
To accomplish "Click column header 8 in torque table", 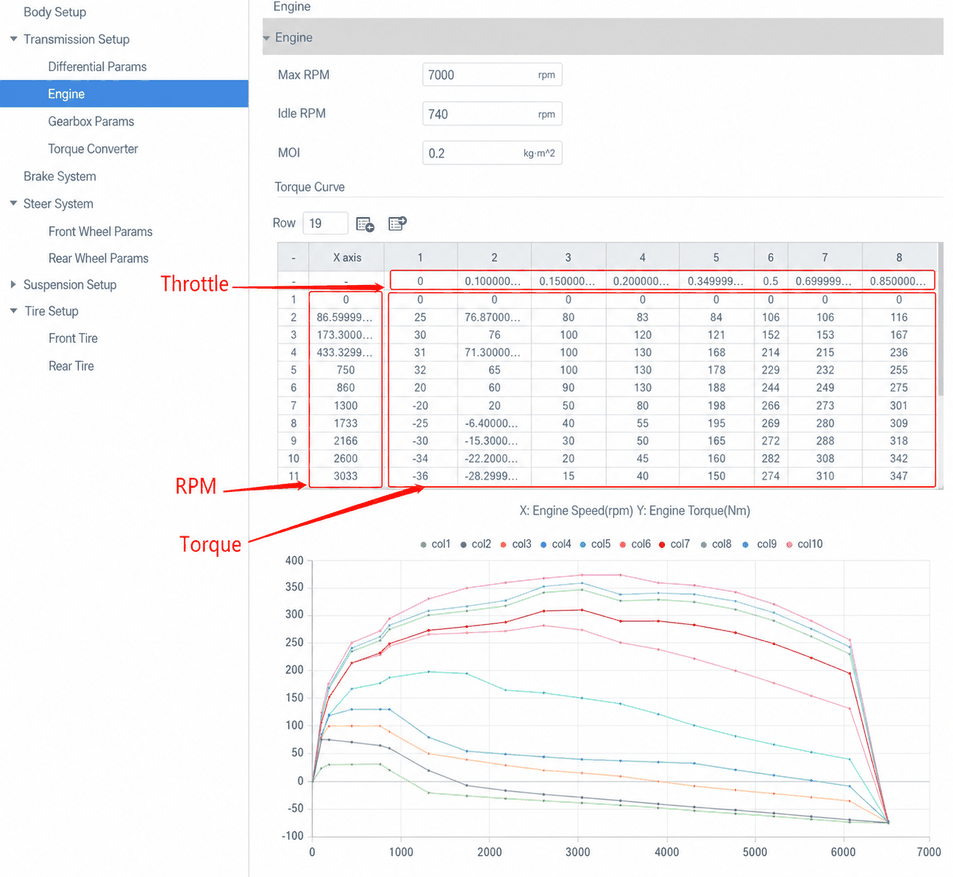I will 899,257.
